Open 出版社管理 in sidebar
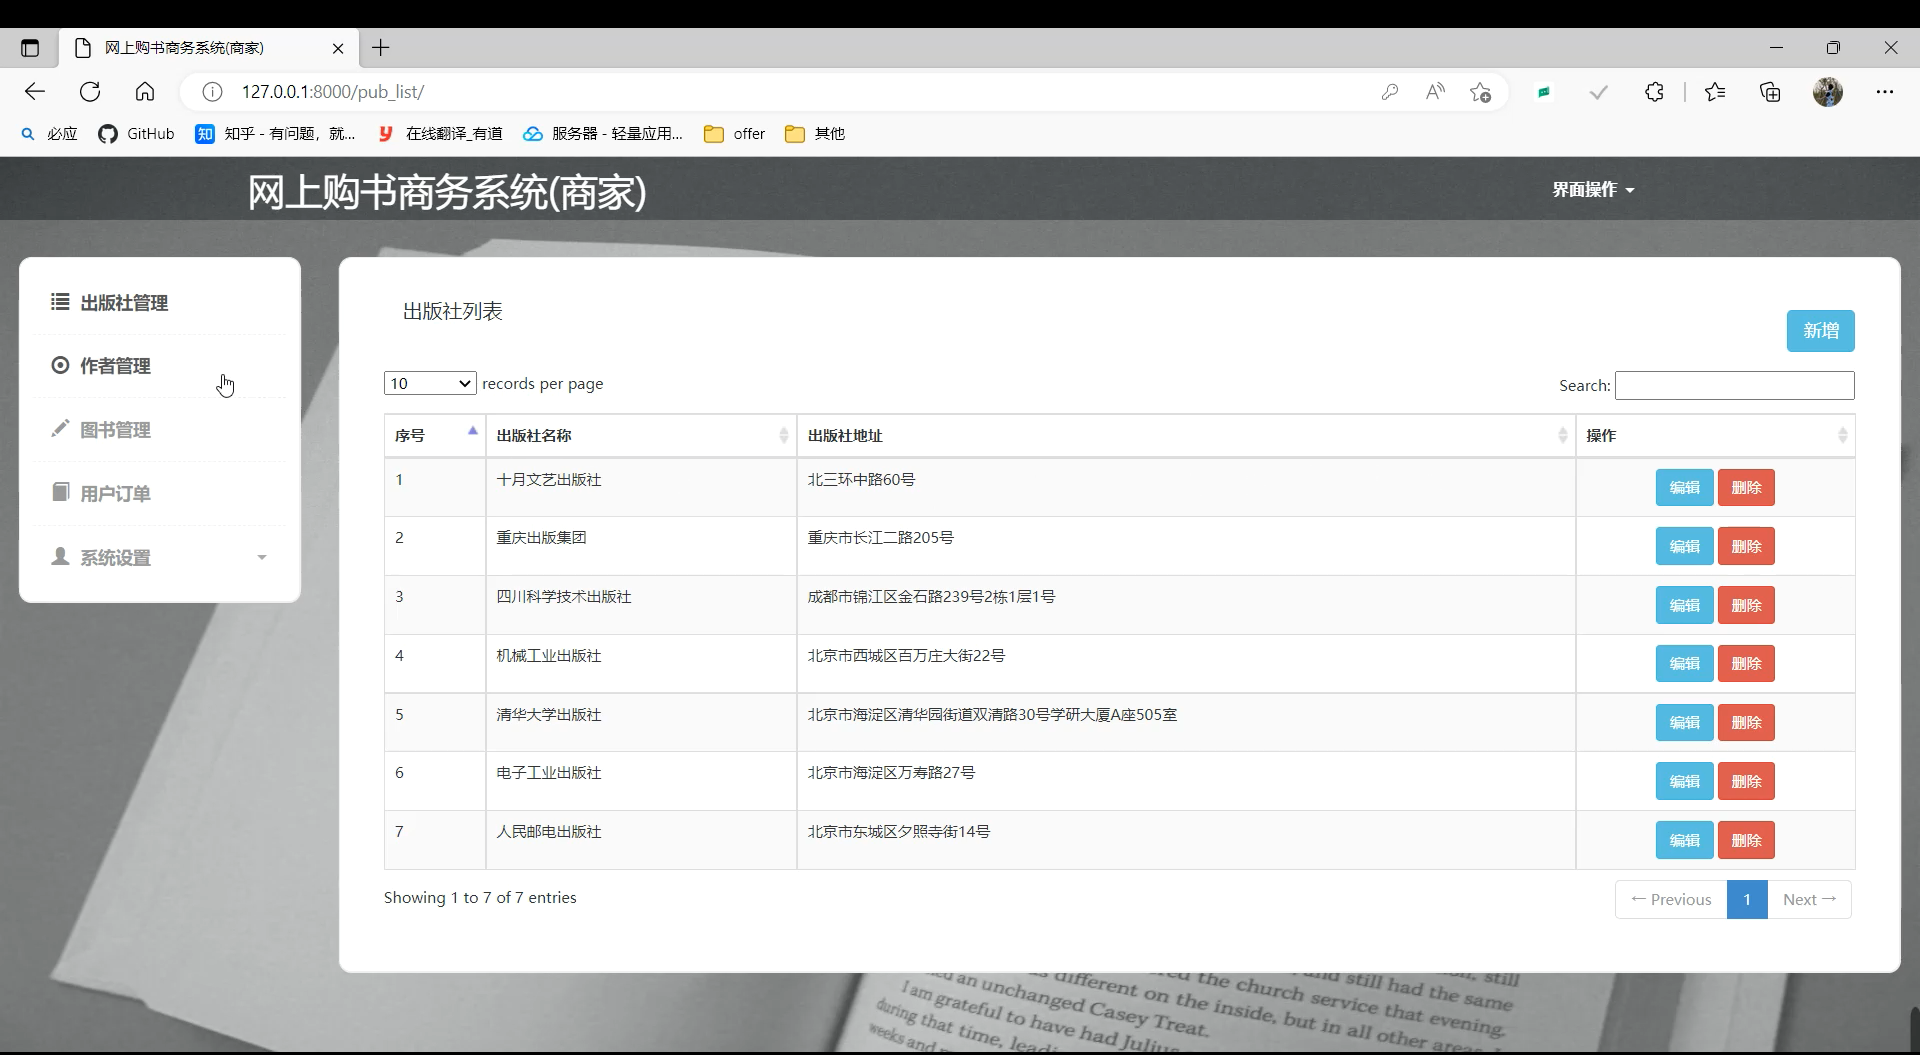Screen dimensions: 1920x1055 pos(110,302)
